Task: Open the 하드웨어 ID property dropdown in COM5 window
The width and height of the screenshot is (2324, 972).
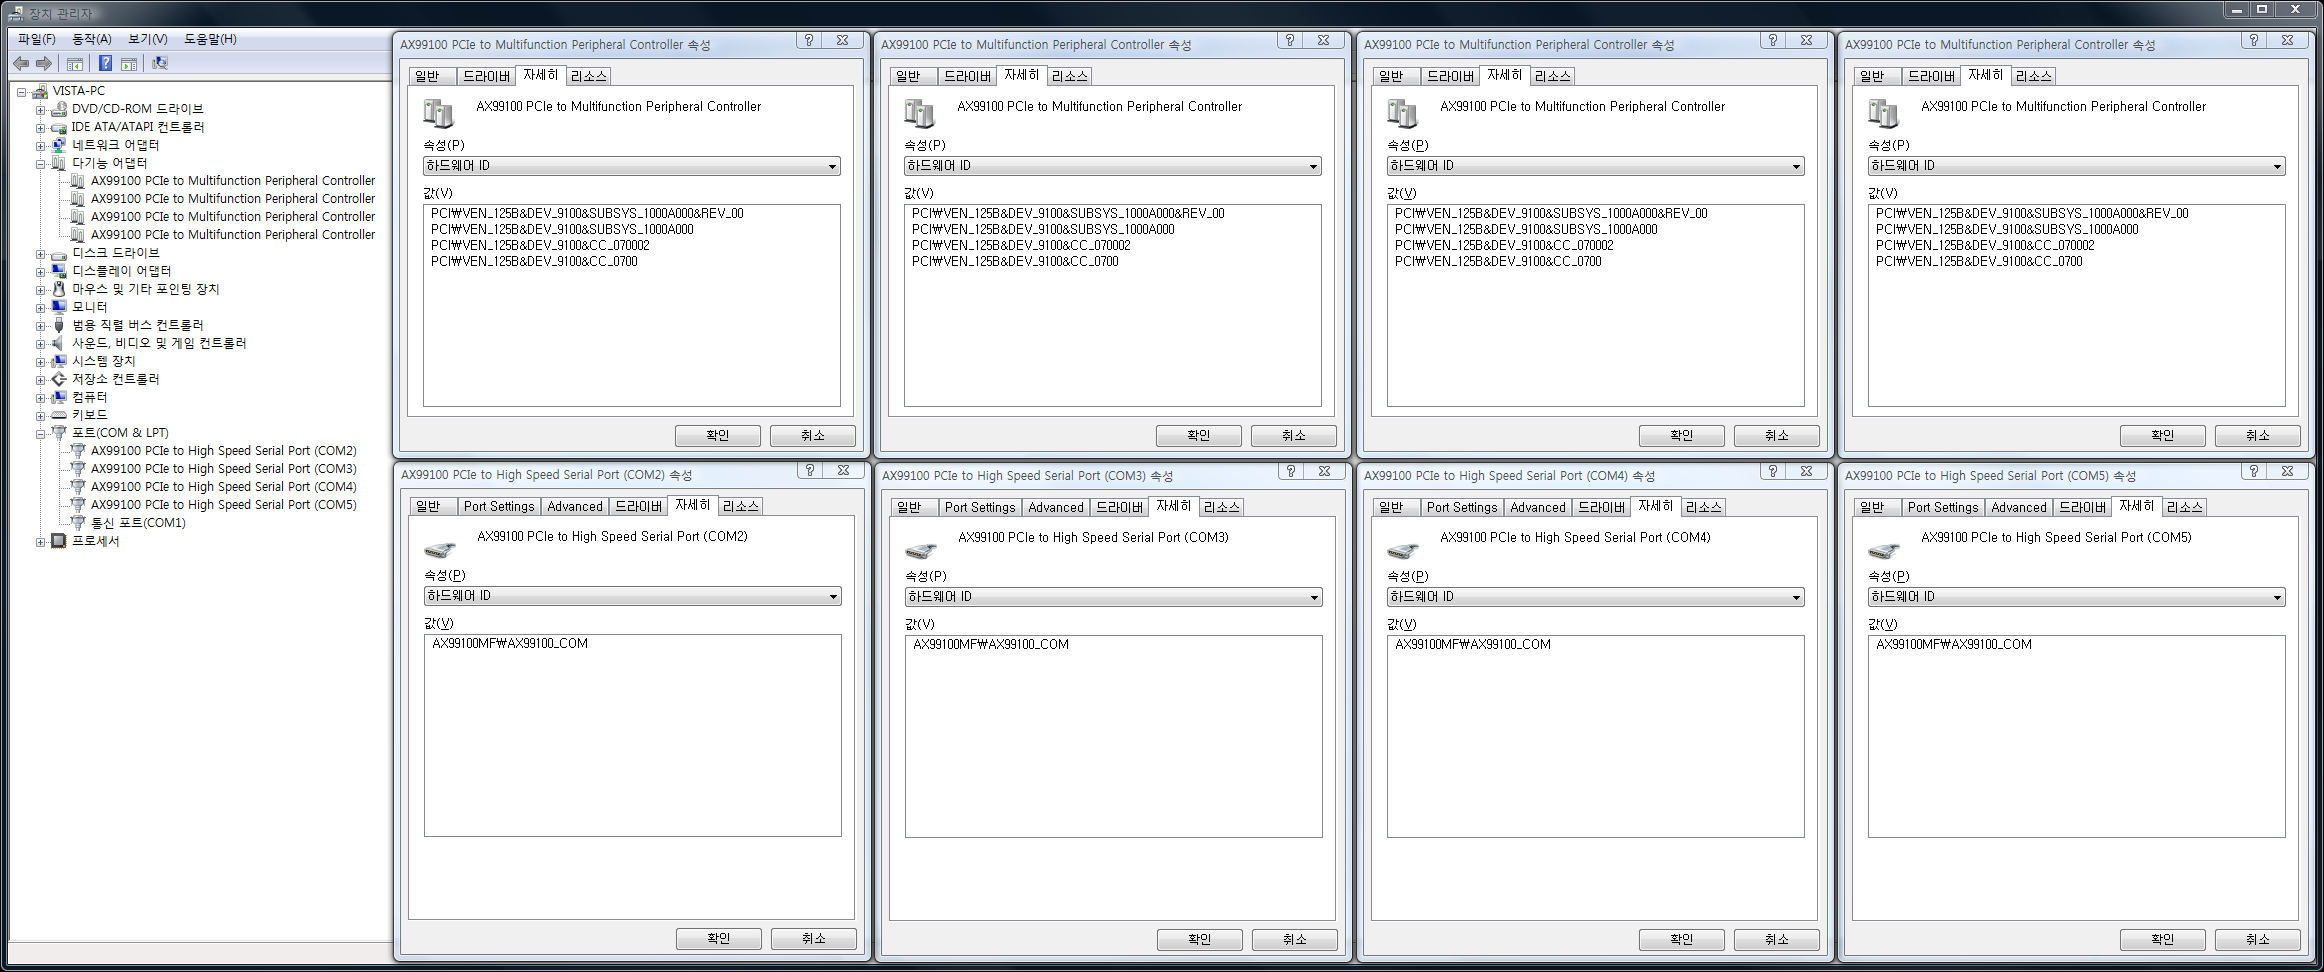Action: click(x=2076, y=597)
